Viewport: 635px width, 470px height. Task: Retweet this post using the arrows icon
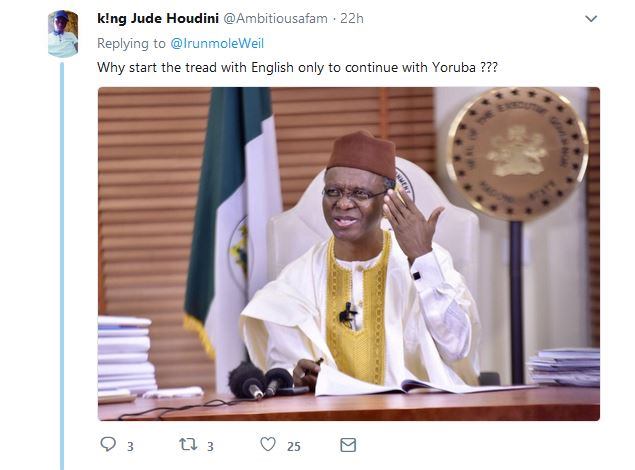pos(188,444)
